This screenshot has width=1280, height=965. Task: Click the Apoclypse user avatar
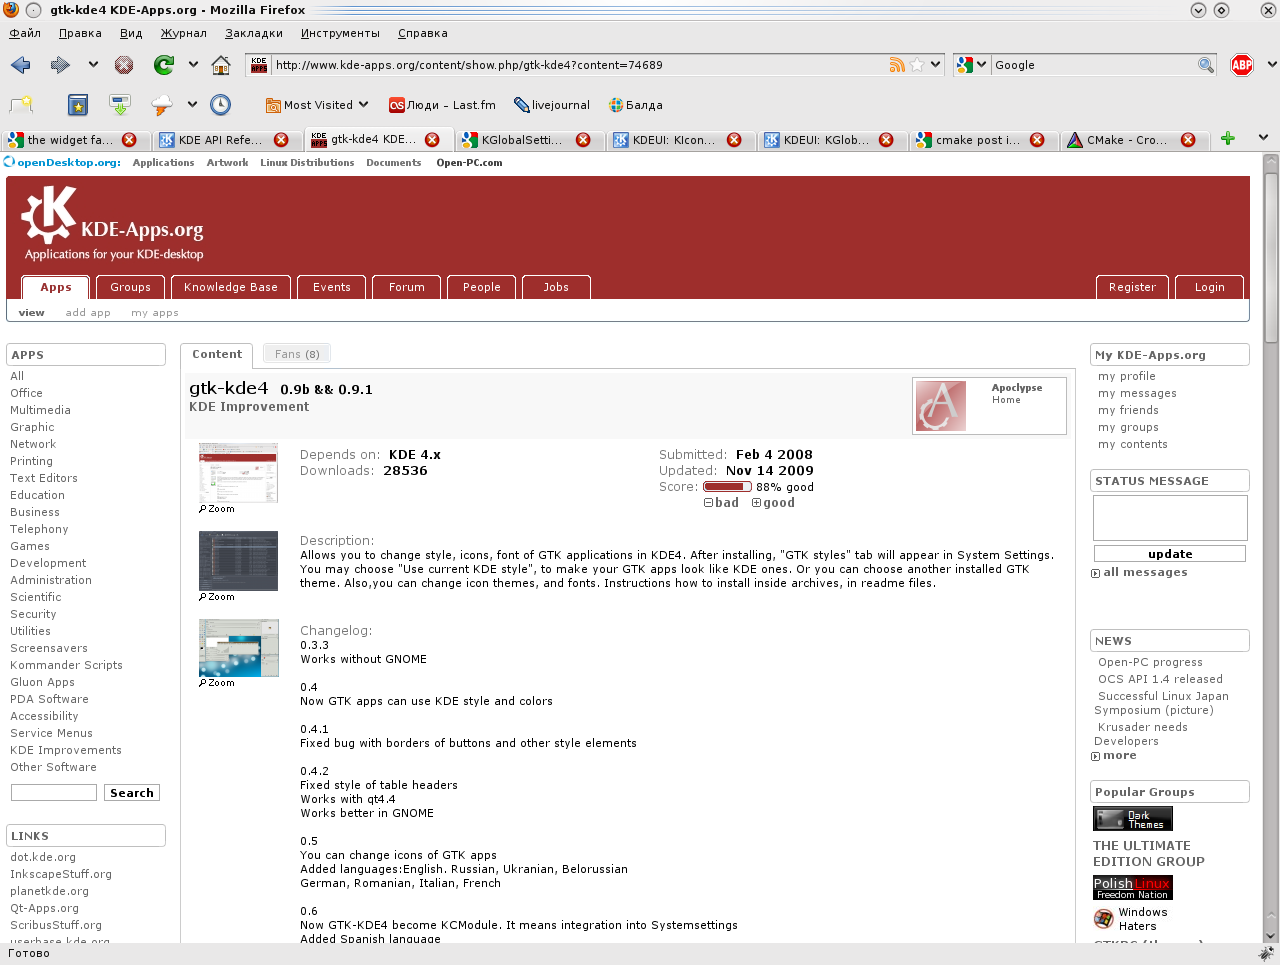click(941, 405)
